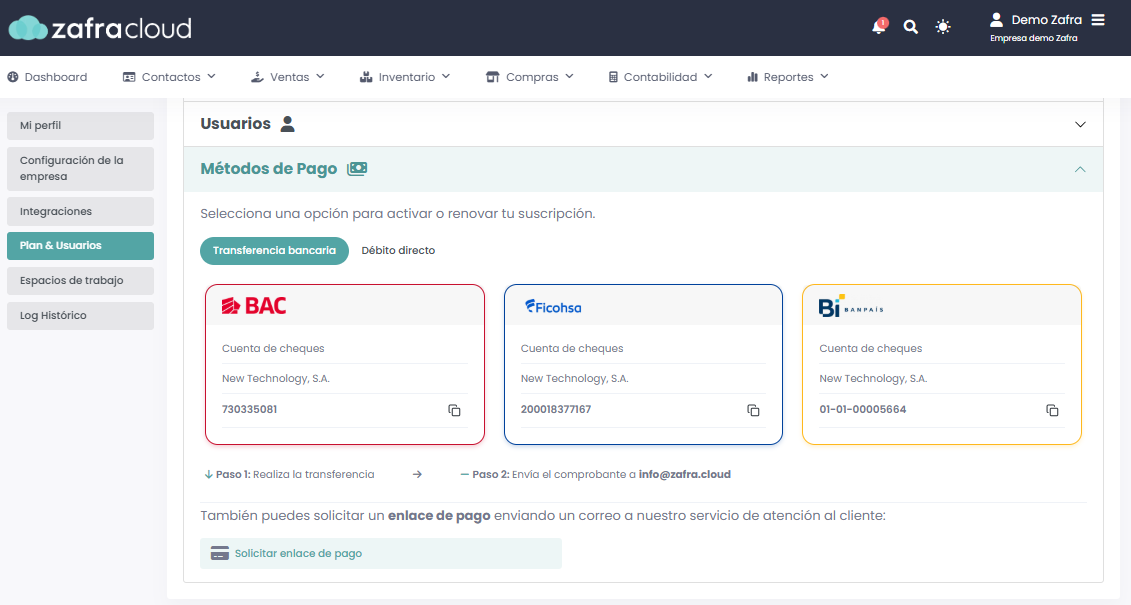The height and width of the screenshot is (605, 1131).
Task: Click the Métodos de Pago heading
Action: coord(268,169)
